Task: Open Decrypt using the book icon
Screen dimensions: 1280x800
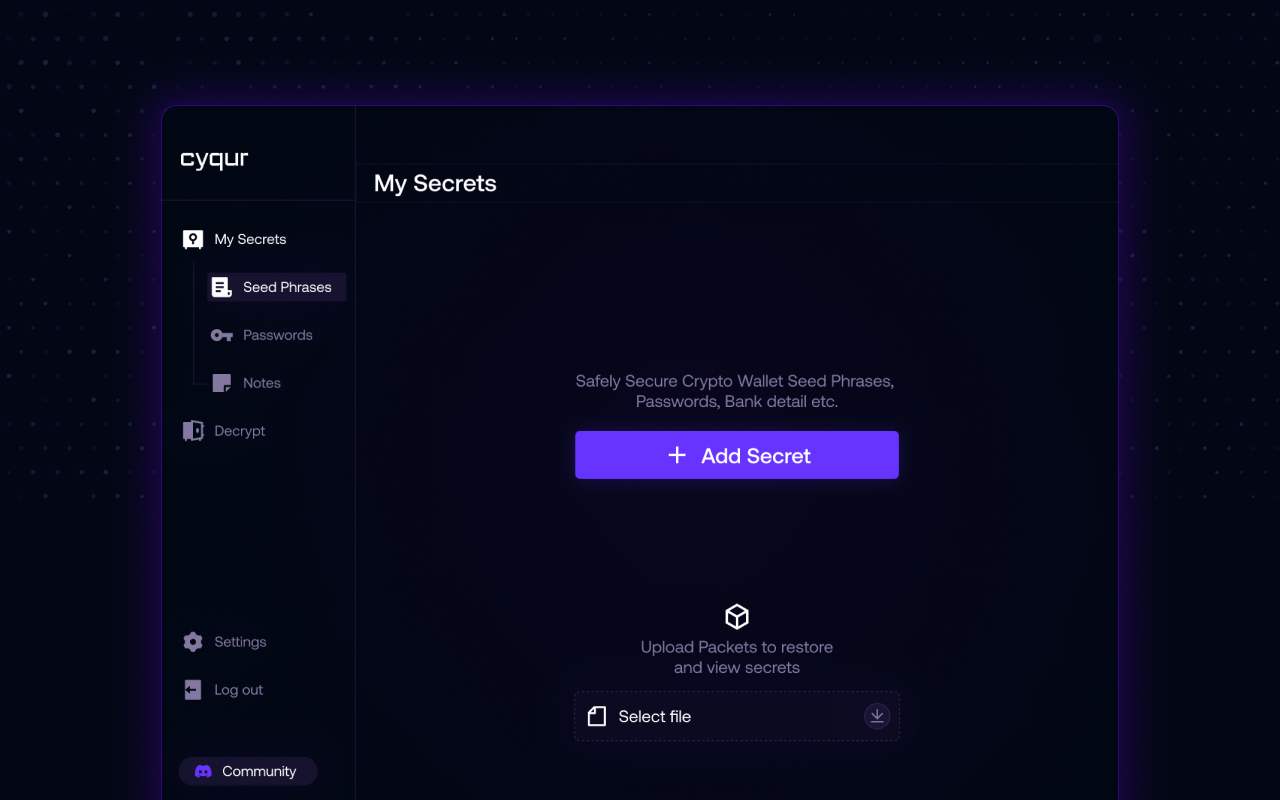Action: pyautogui.click(x=192, y=430)
